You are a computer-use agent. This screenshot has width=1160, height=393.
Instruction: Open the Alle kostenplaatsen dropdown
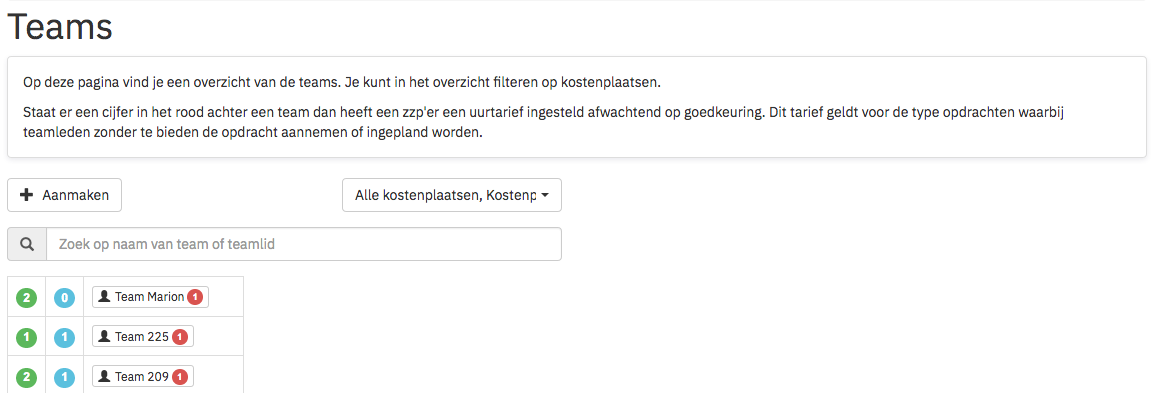point(452,195)
